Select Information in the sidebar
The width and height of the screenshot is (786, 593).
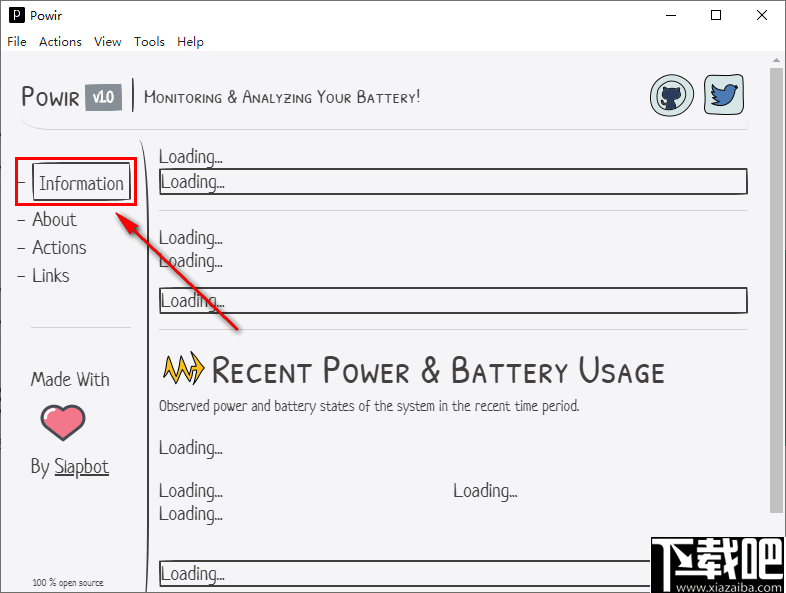(81, 183)
